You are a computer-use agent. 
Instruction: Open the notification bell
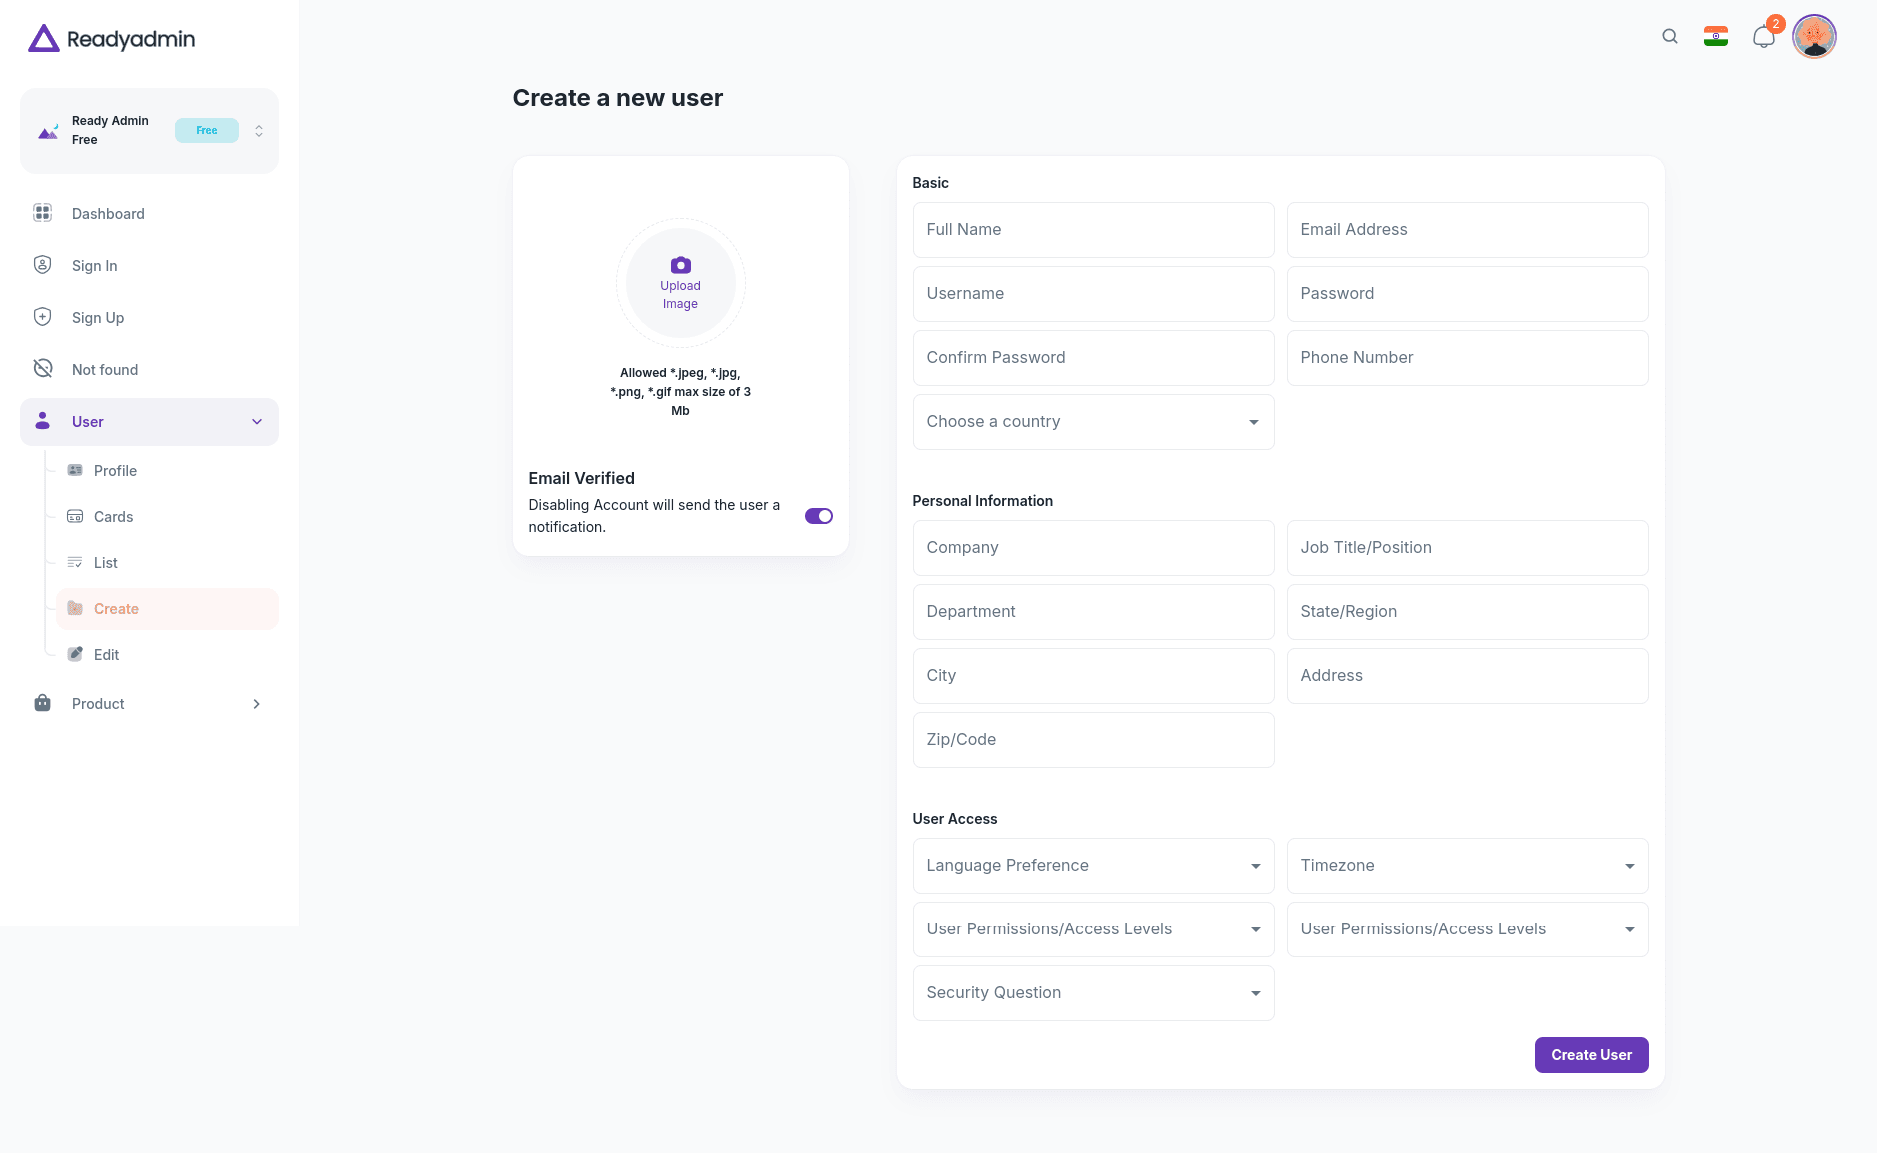1763,36
